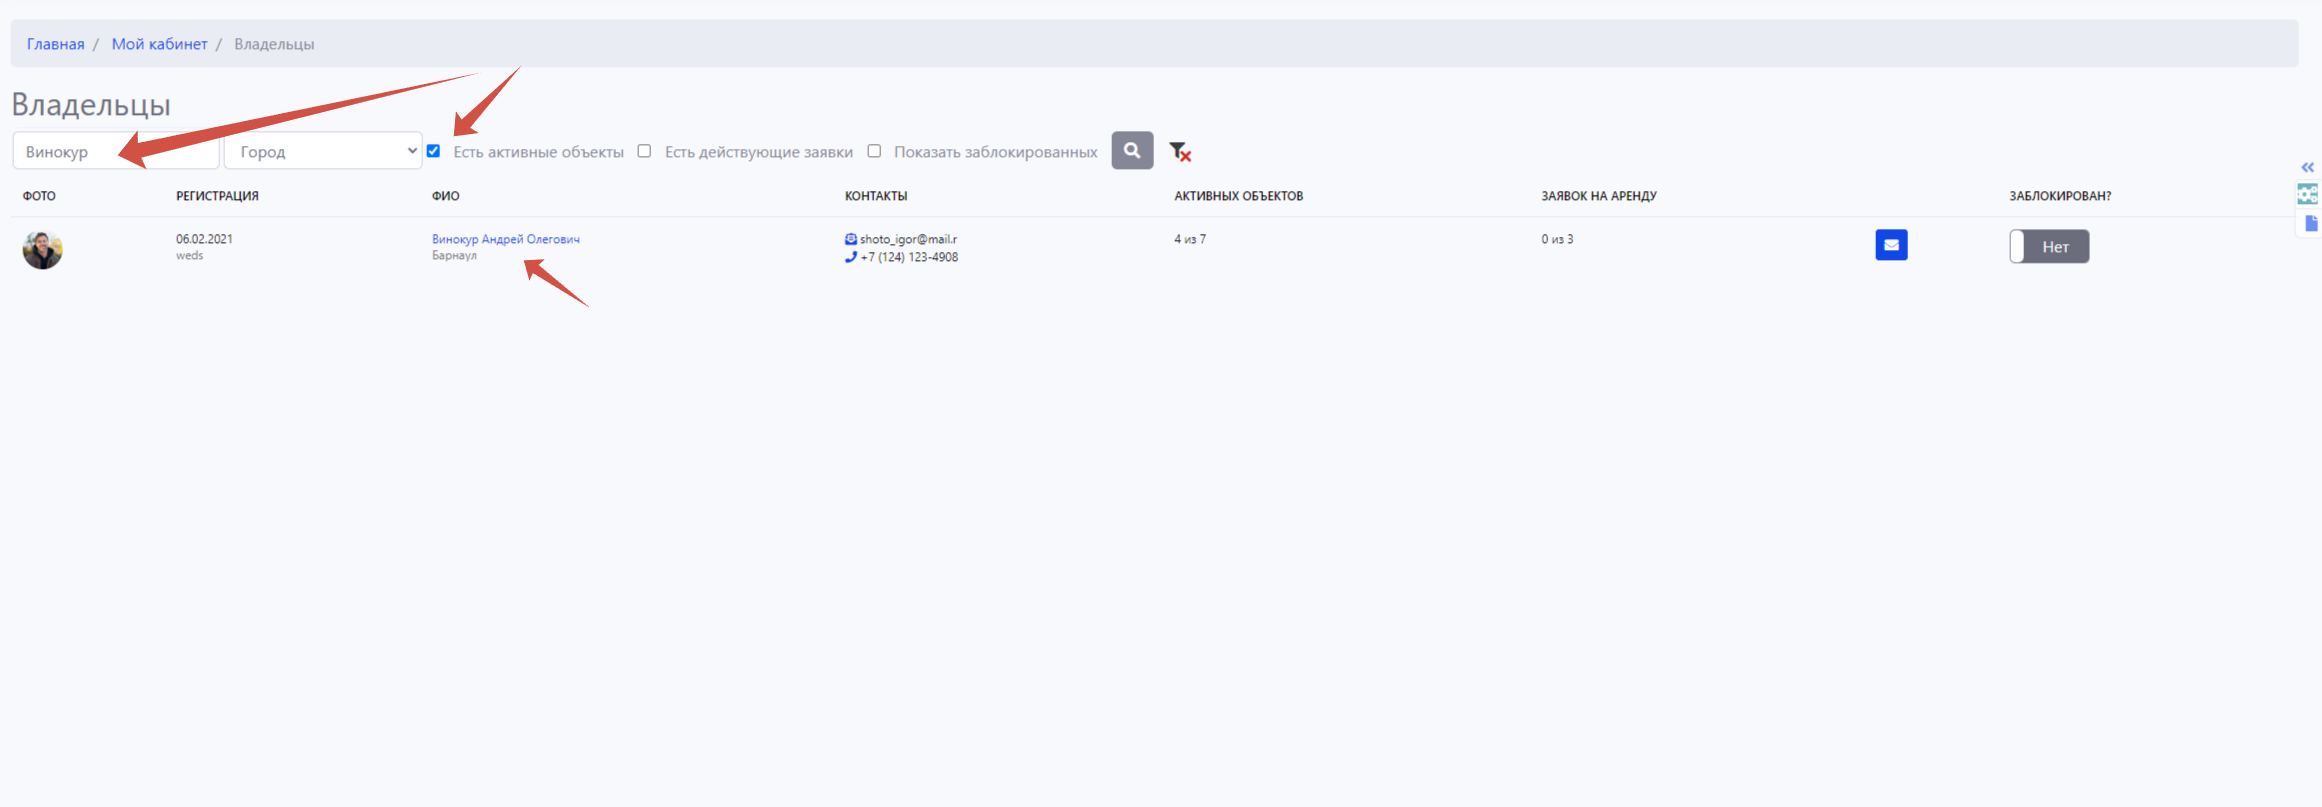Image resolution: width=2322 pixels, height=807 pixels.
Task: Click the email icon beside shoto_igor@mail.r
Action: point(850,239)
